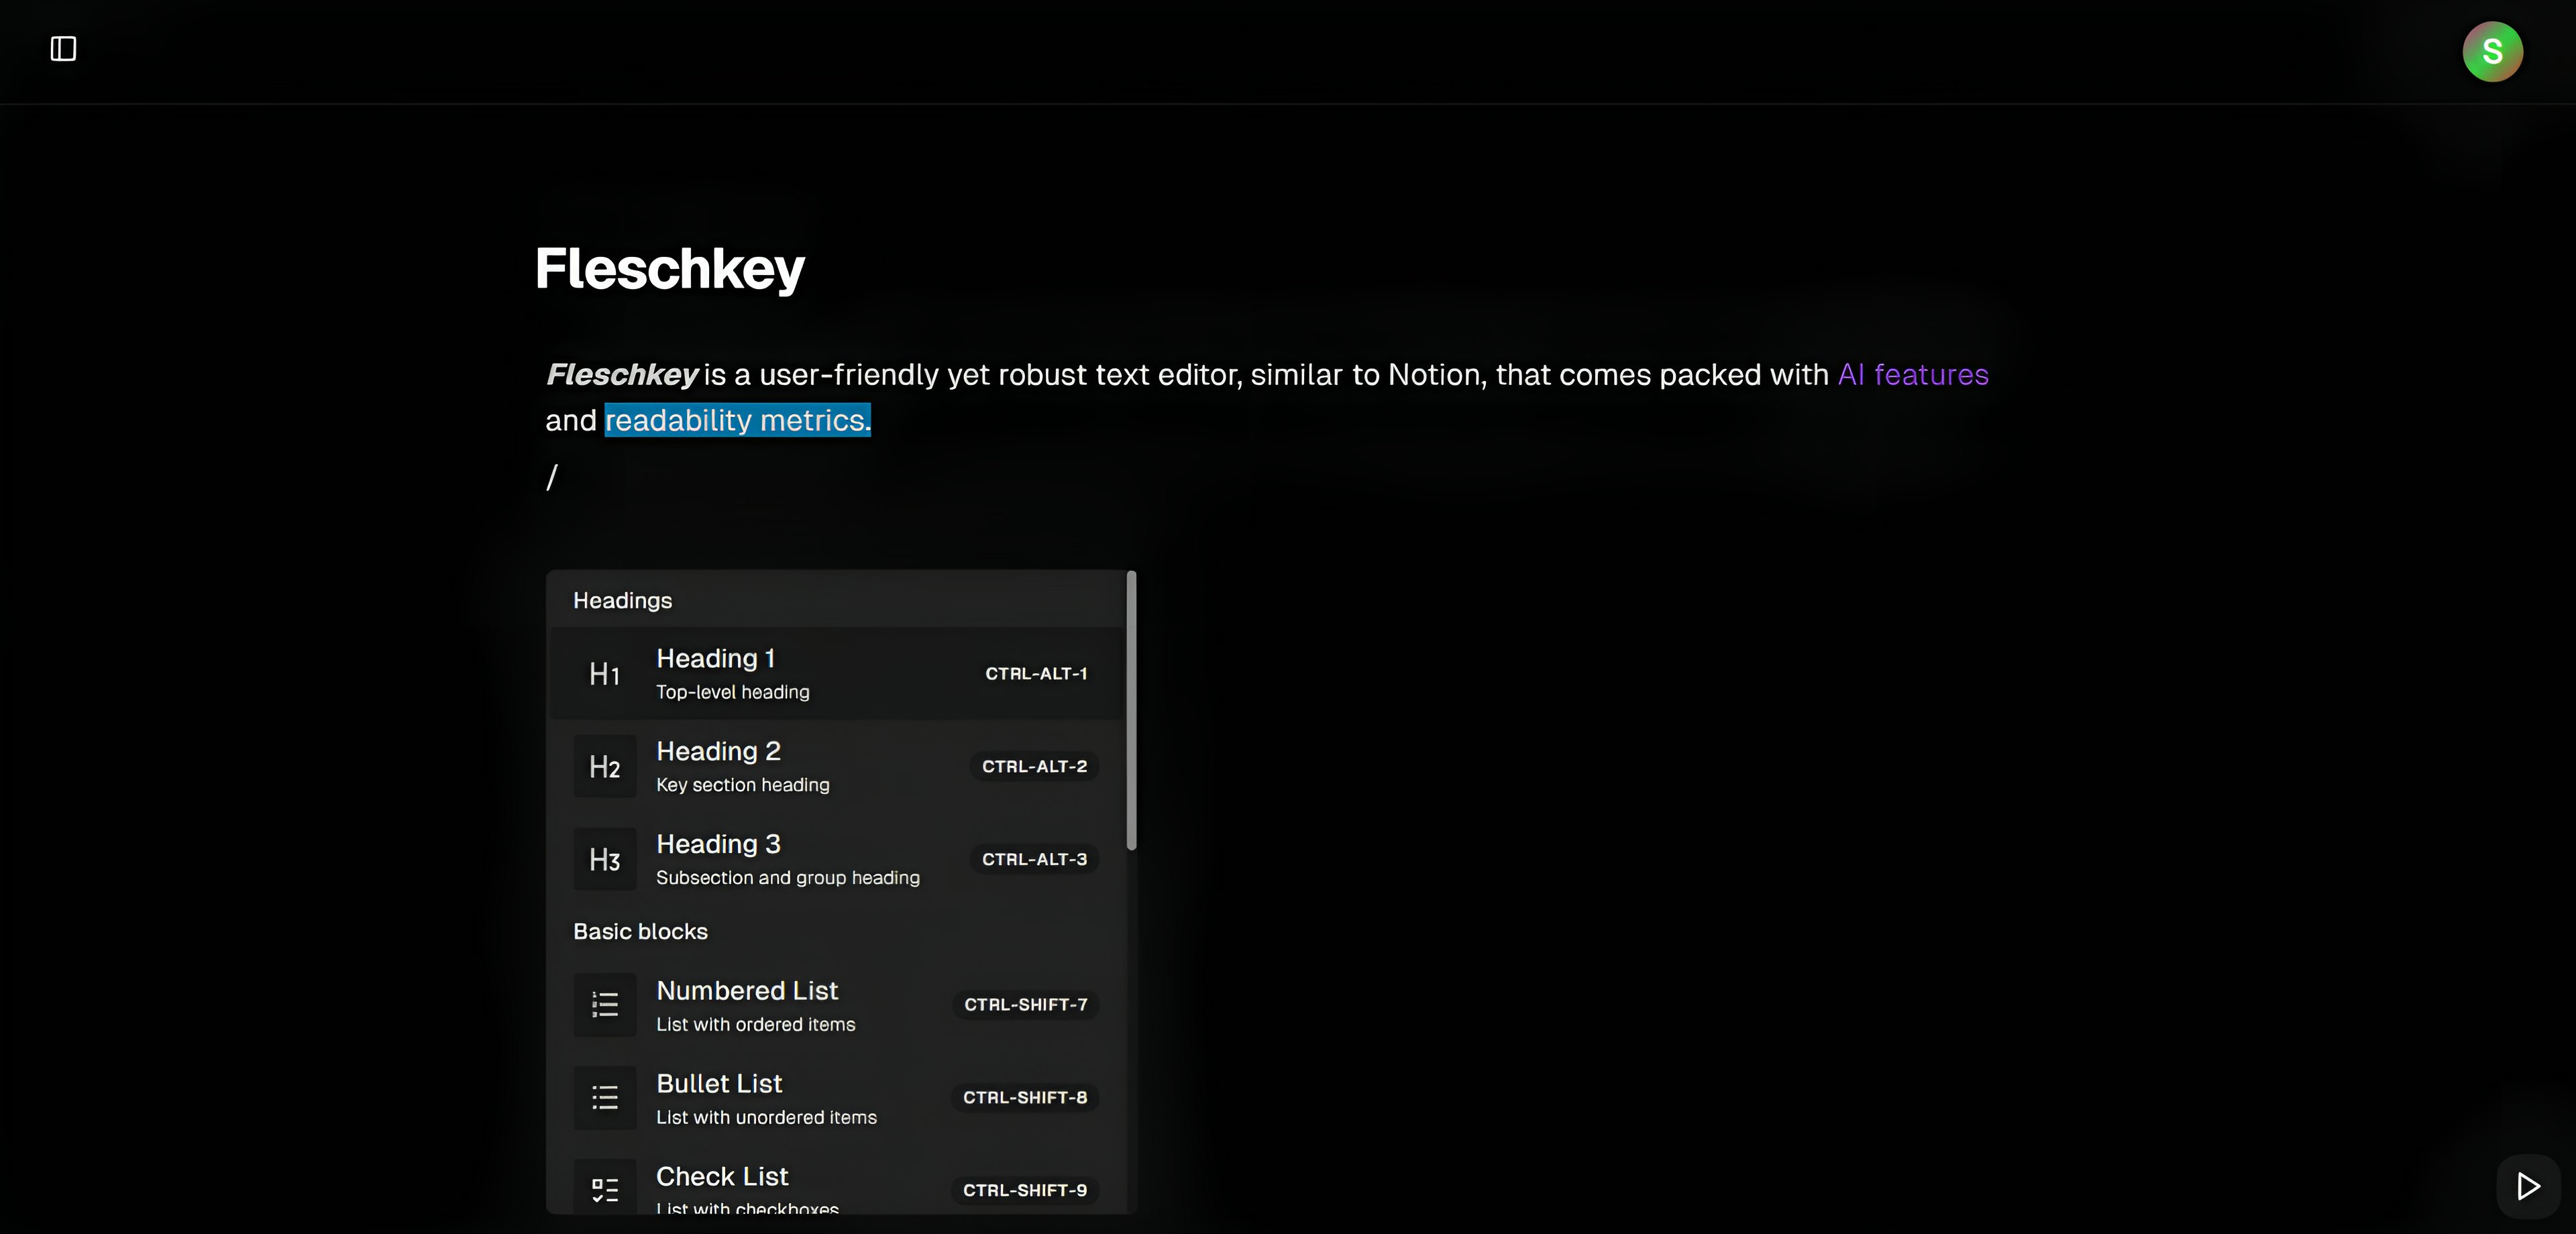The height and width of the screenshot is (1234, 2576).
Task: Click the play button in the corner
Action: pyautogui.click(x=2528, y=1186)
